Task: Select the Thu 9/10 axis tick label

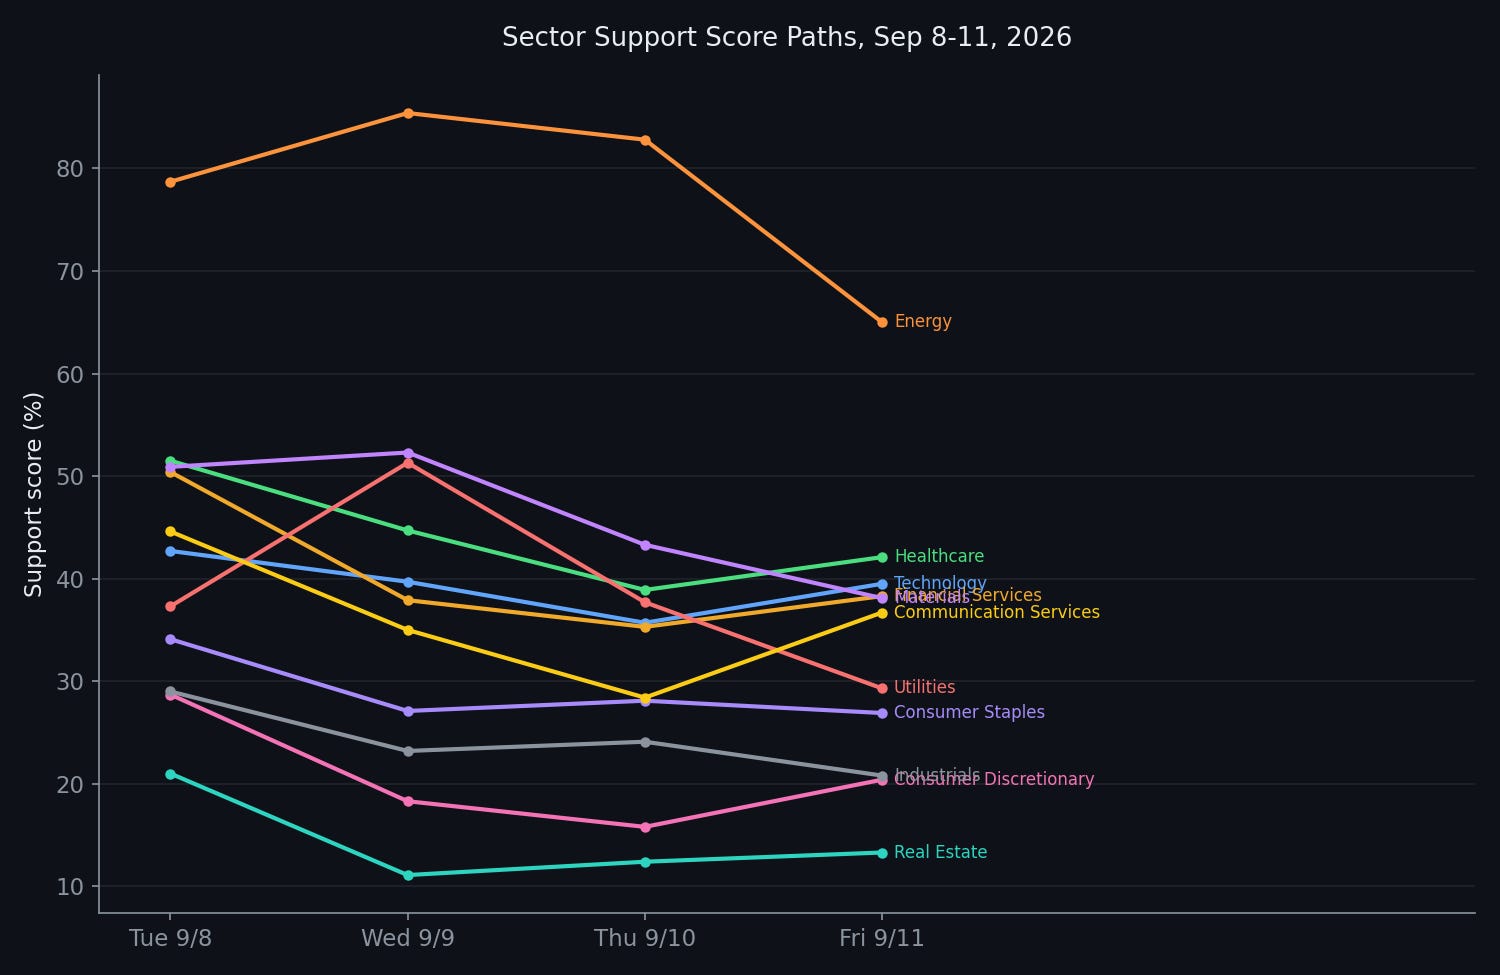Action: tap(645, 938)
